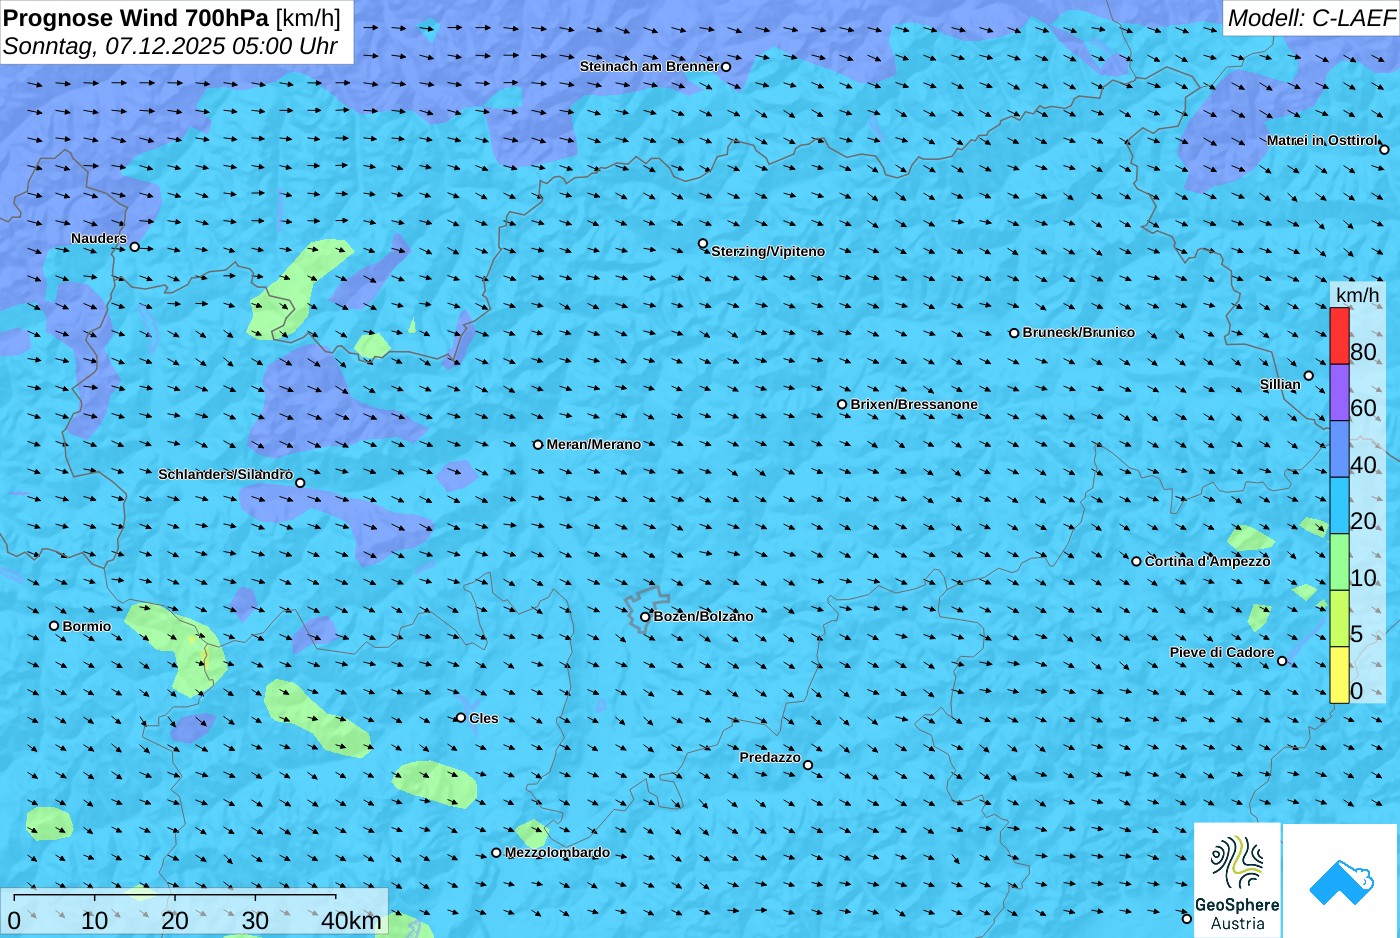Click the 'Mezzolombardo' label text

tap(557, 853)
